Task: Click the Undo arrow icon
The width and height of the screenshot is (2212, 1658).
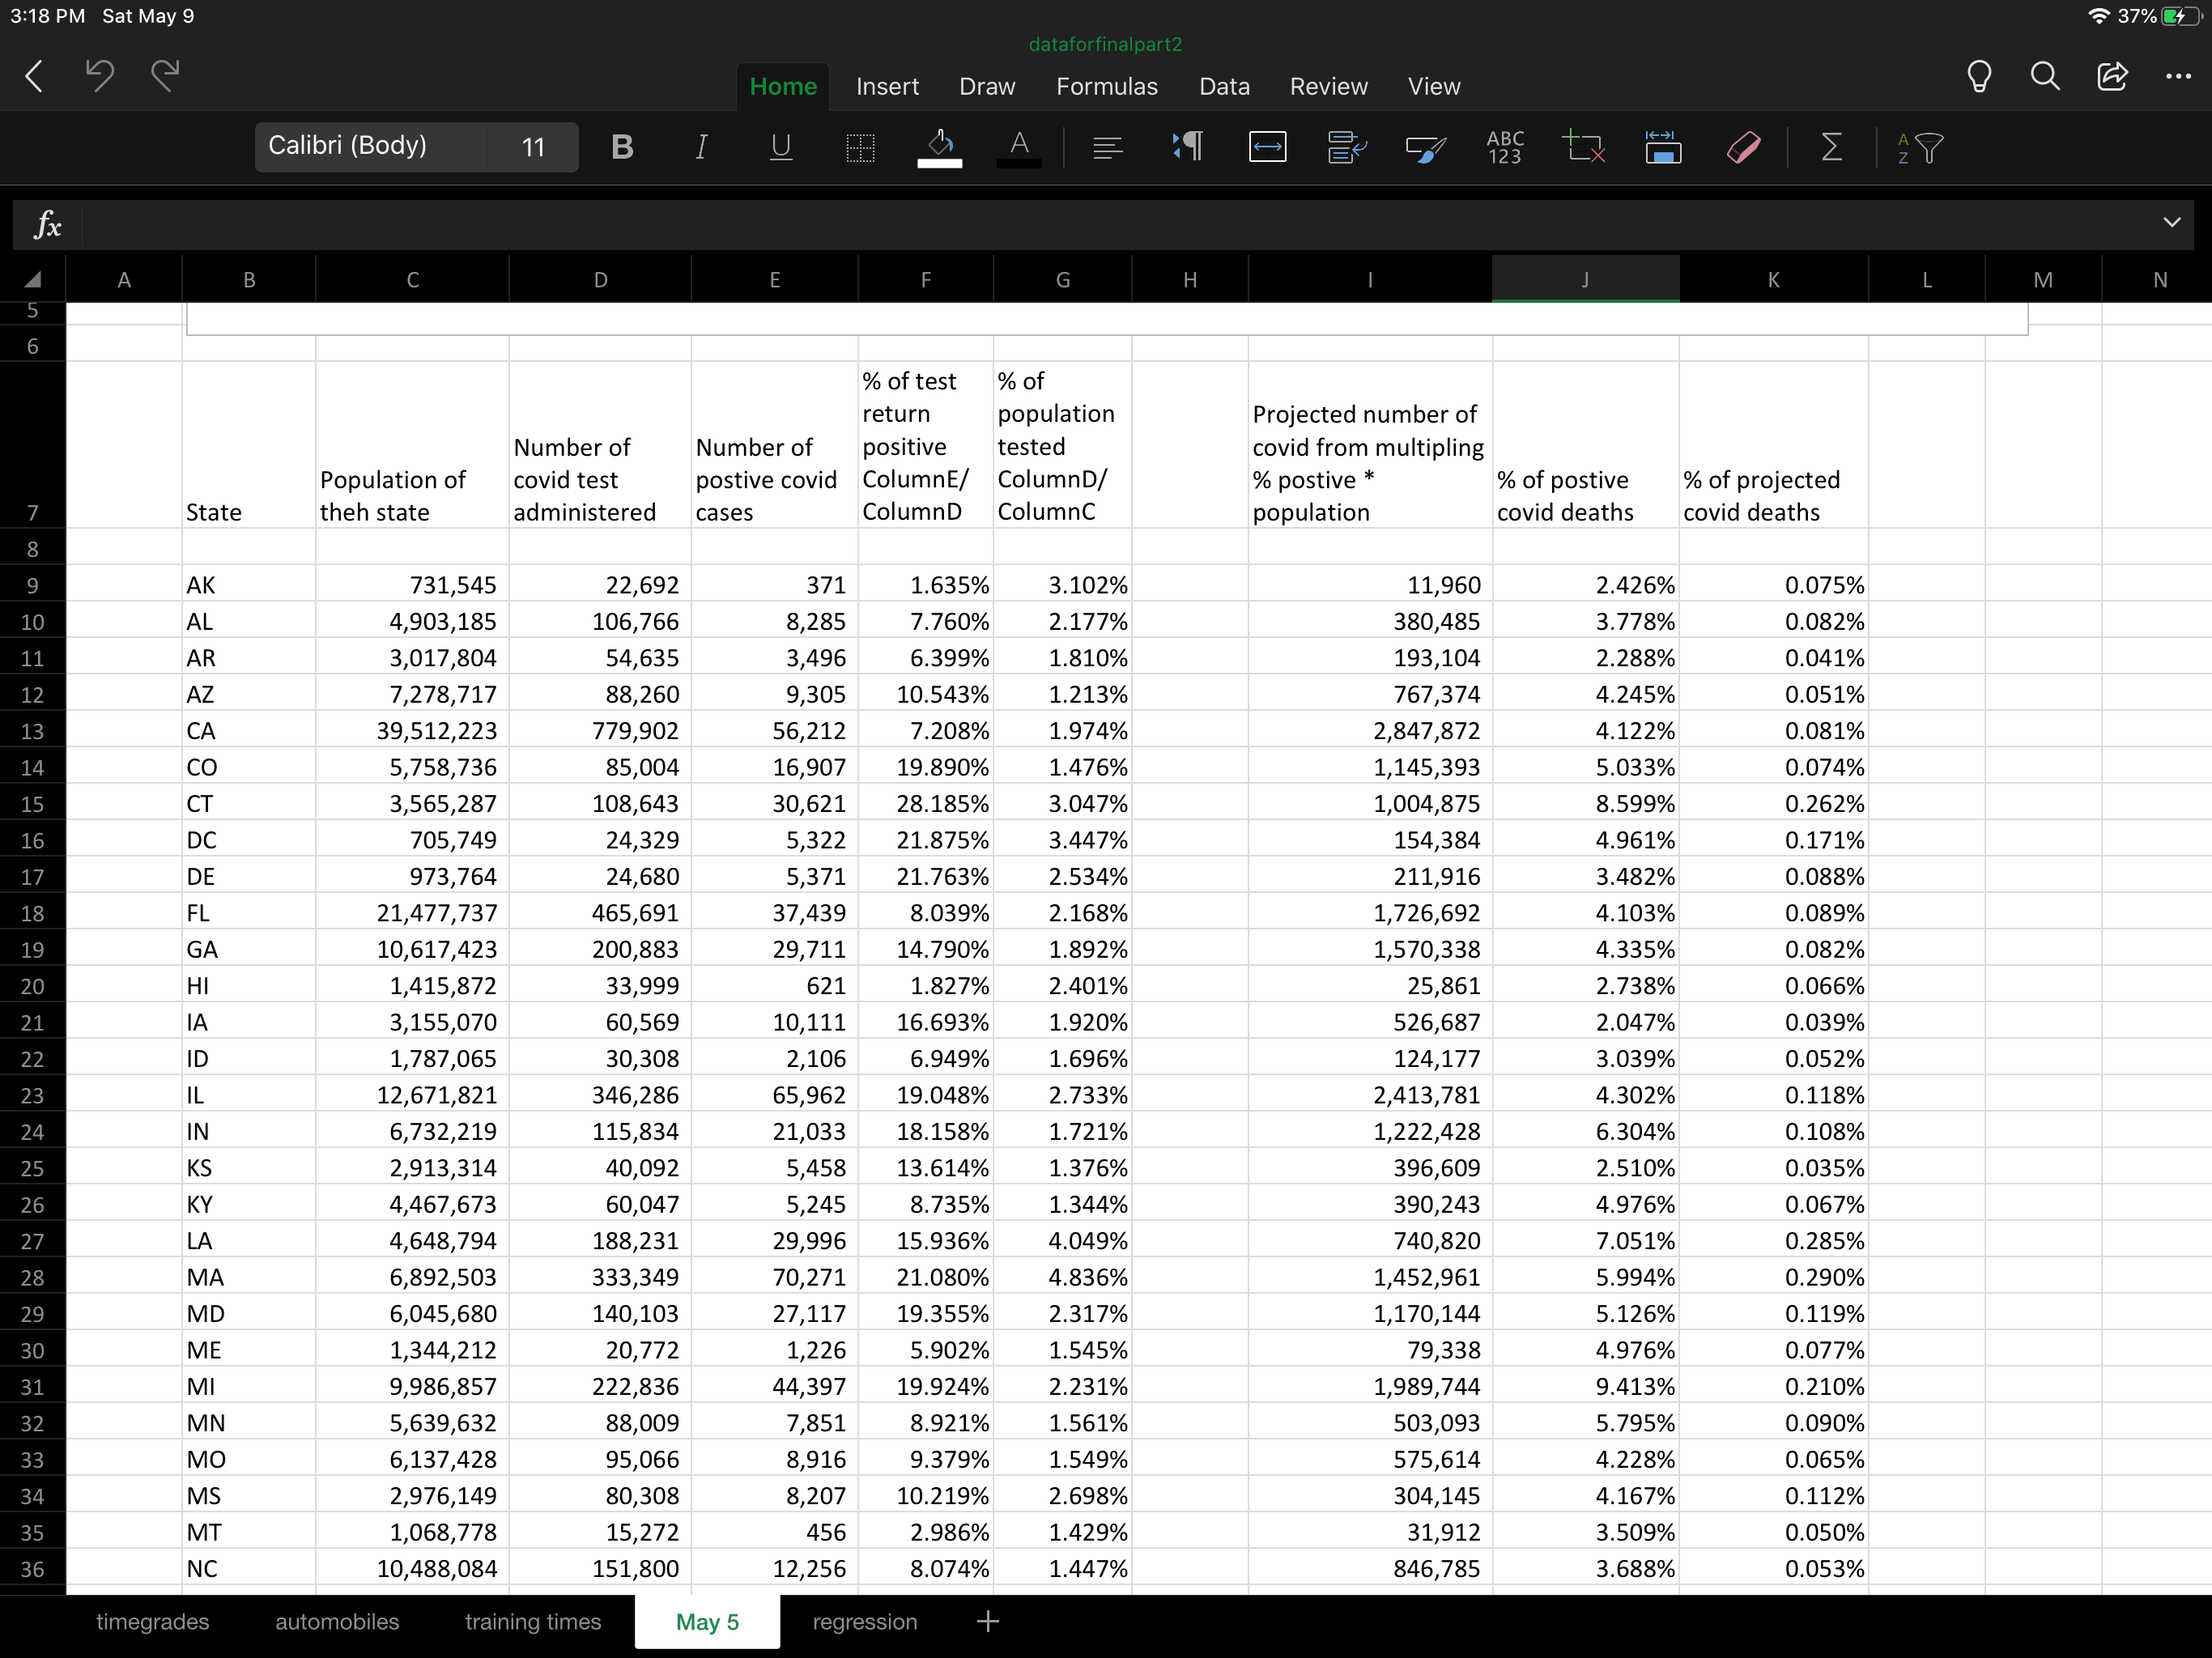Action: pos(99,75)
